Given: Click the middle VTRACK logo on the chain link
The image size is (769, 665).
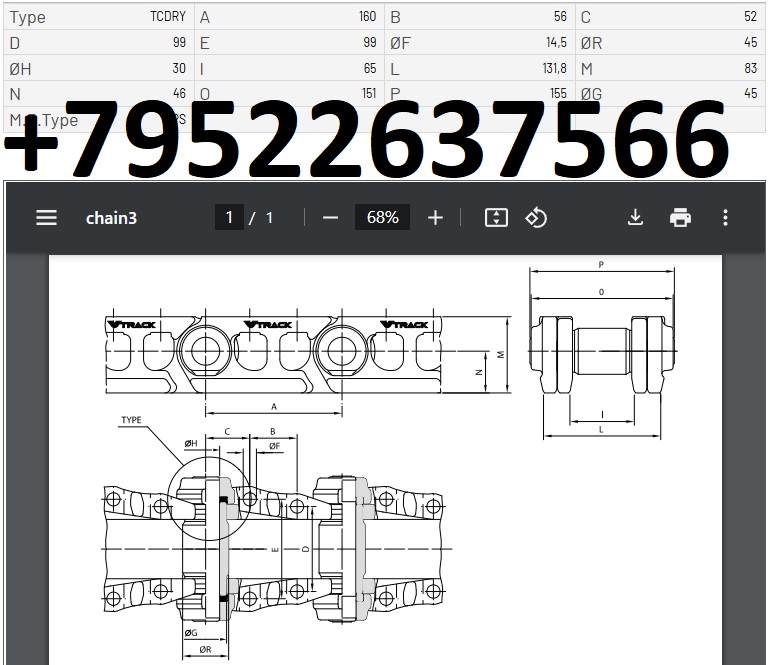Looking at the screenshot, I should click(266, 324).
